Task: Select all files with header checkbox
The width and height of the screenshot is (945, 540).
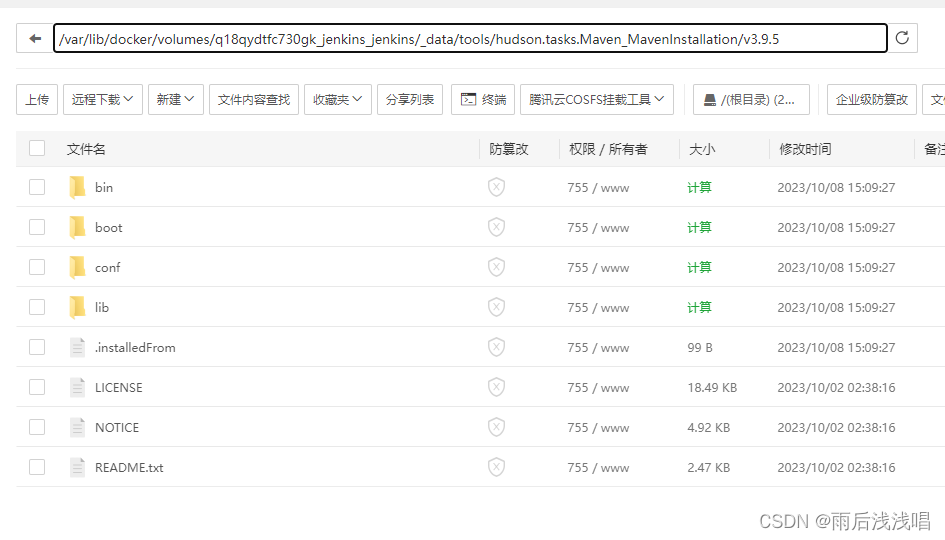Action: point(37,148)
